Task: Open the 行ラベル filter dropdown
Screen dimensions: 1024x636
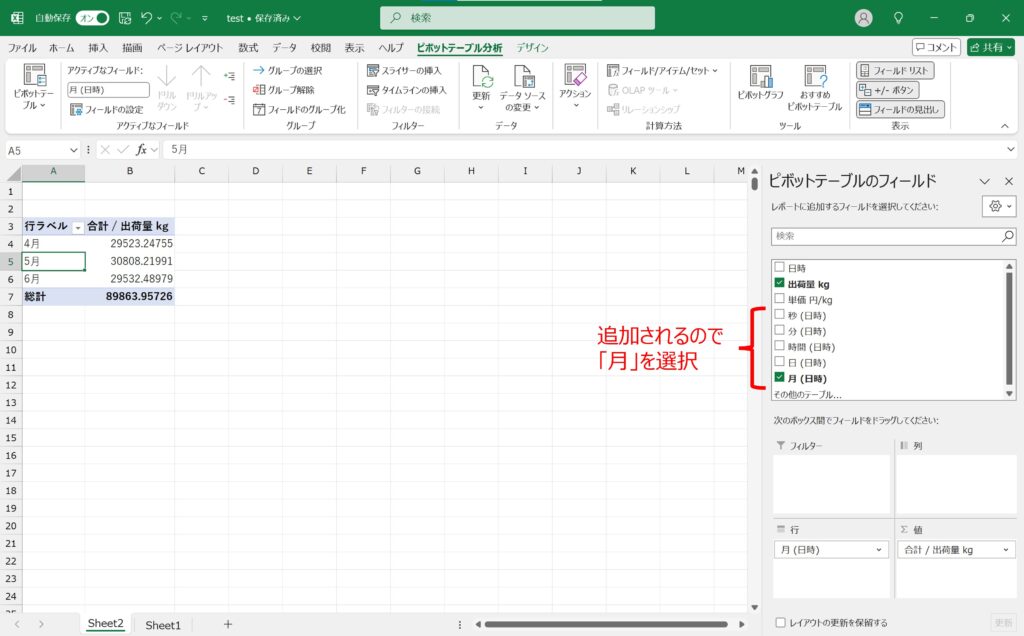Action: click(78, 227)
